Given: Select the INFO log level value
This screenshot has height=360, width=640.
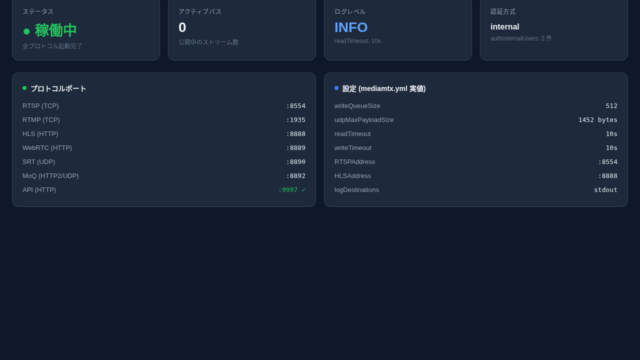Looking at the screenshot, I should click(x=351, y=27).
